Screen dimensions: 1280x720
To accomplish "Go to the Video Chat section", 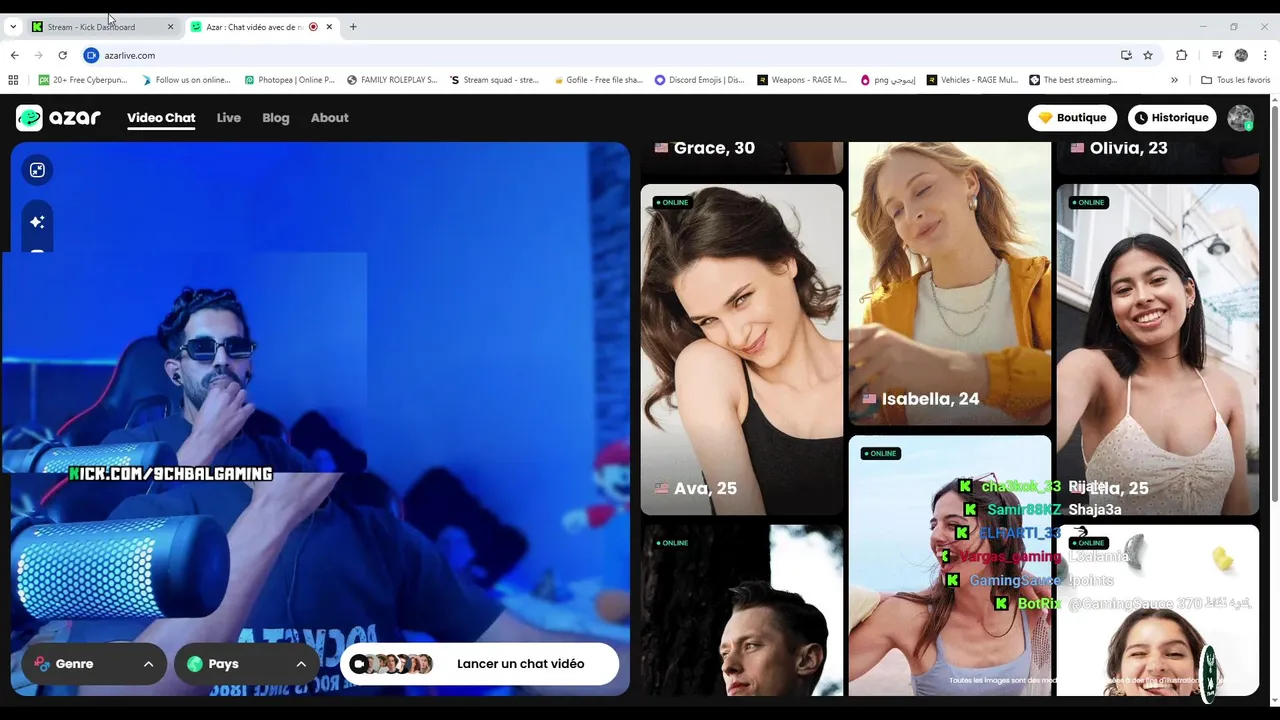I will 161,118.
